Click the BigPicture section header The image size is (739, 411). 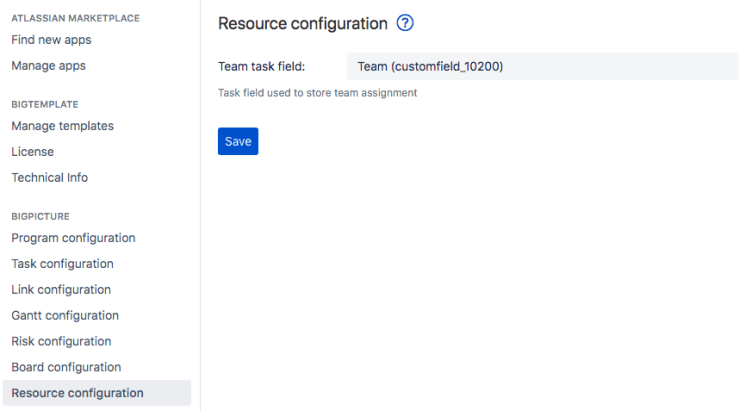(40, 216)
